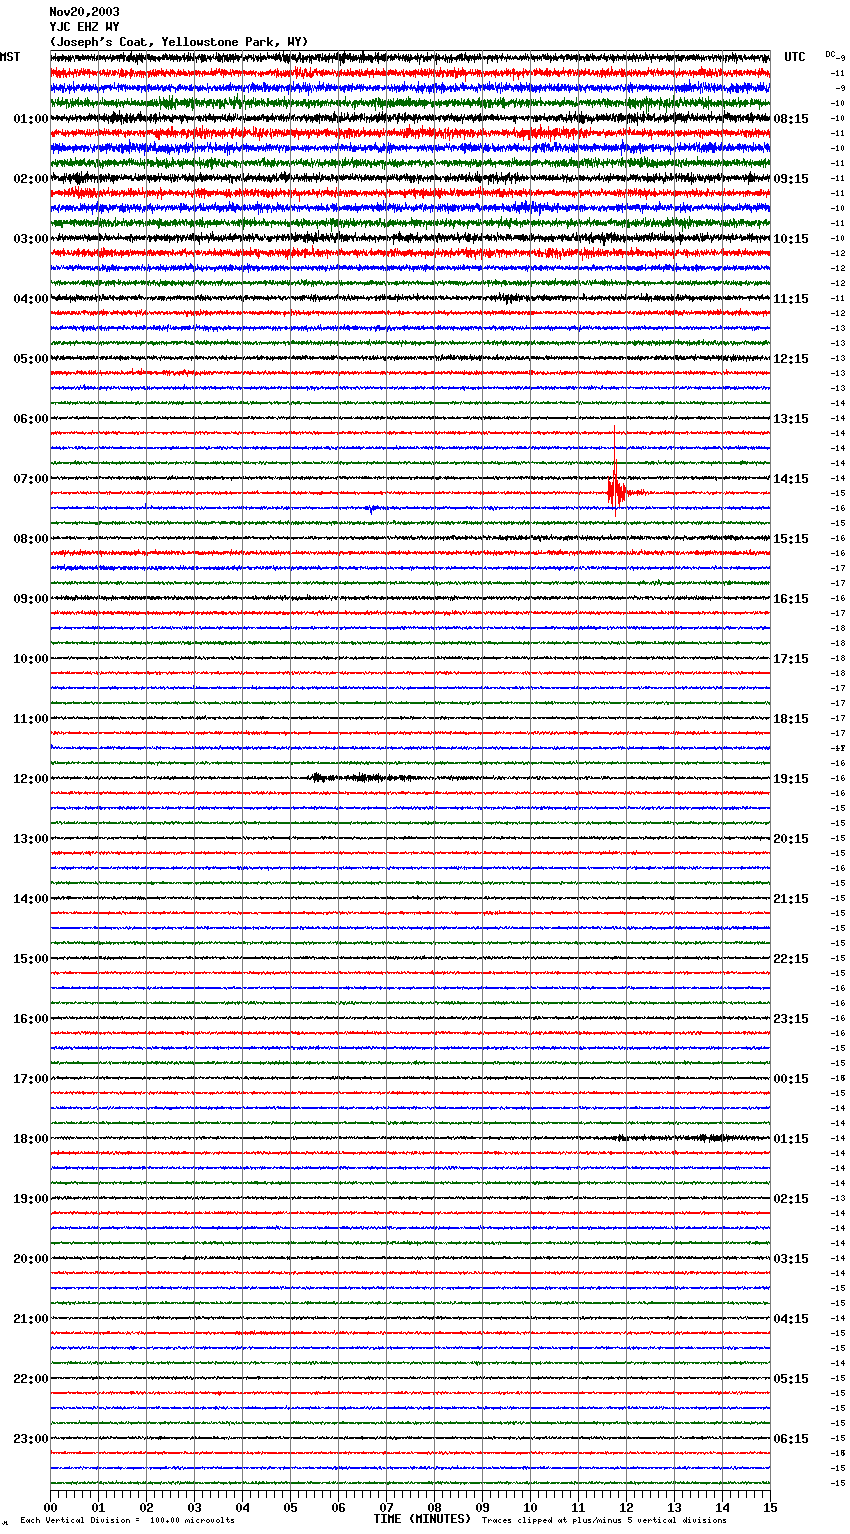Select the 07:00 MST time label
850x1534 pixels.
31,479
